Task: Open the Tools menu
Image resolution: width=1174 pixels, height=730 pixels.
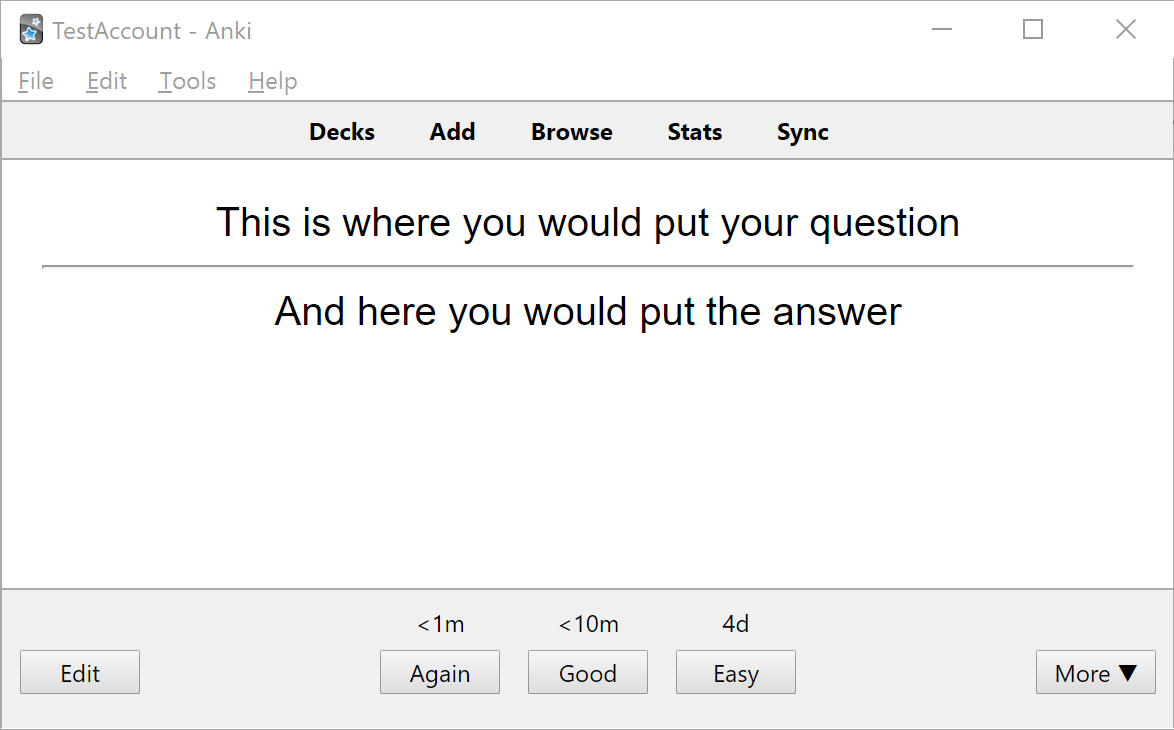Action: tap(187, 81)
